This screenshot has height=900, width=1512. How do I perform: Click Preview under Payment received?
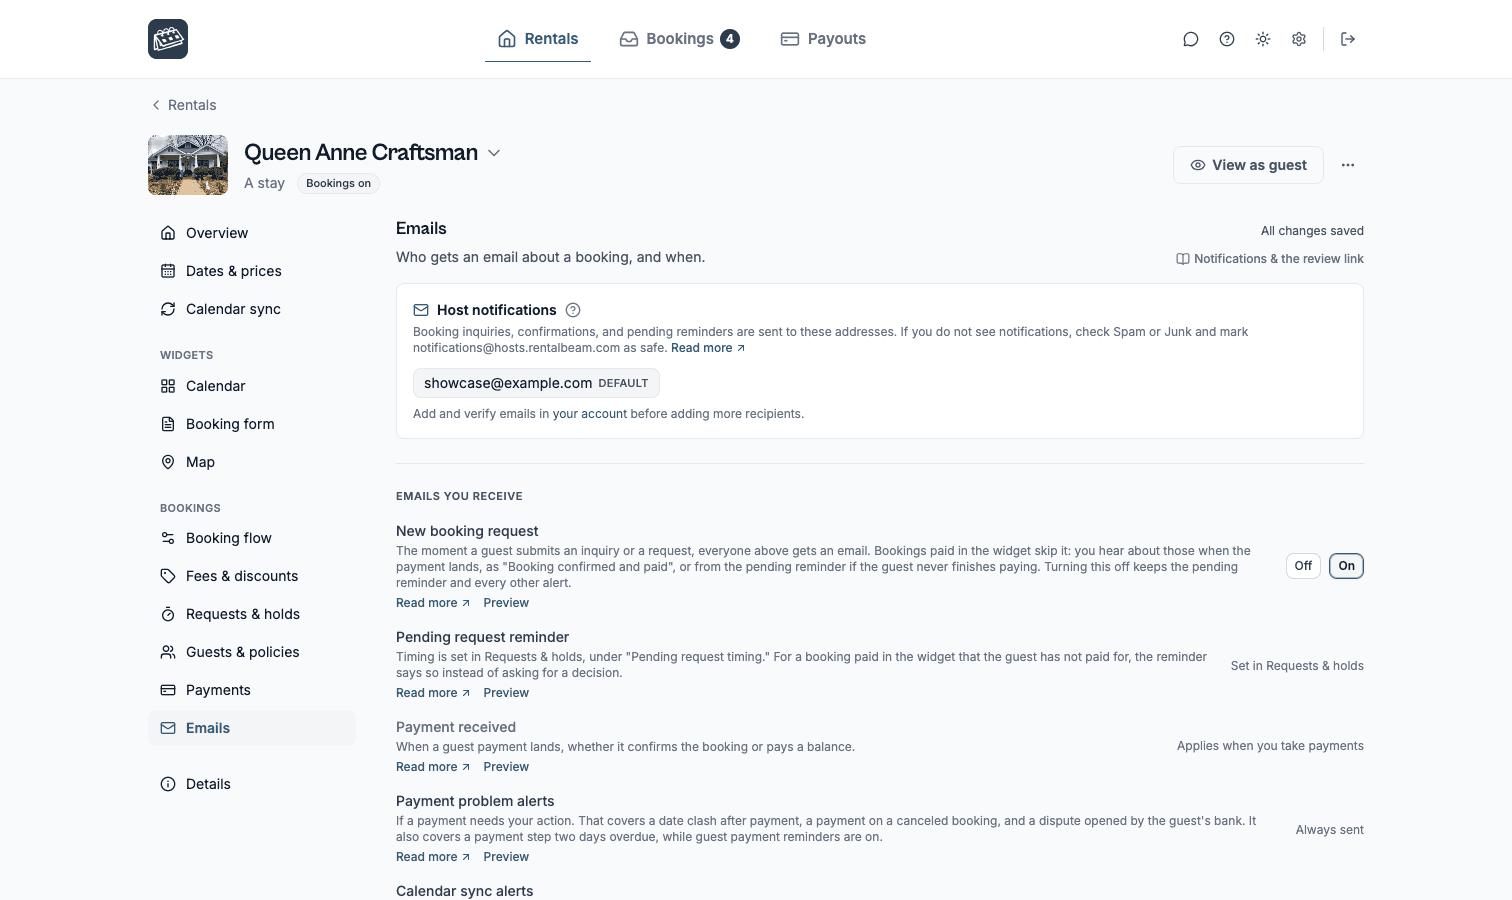506,767
